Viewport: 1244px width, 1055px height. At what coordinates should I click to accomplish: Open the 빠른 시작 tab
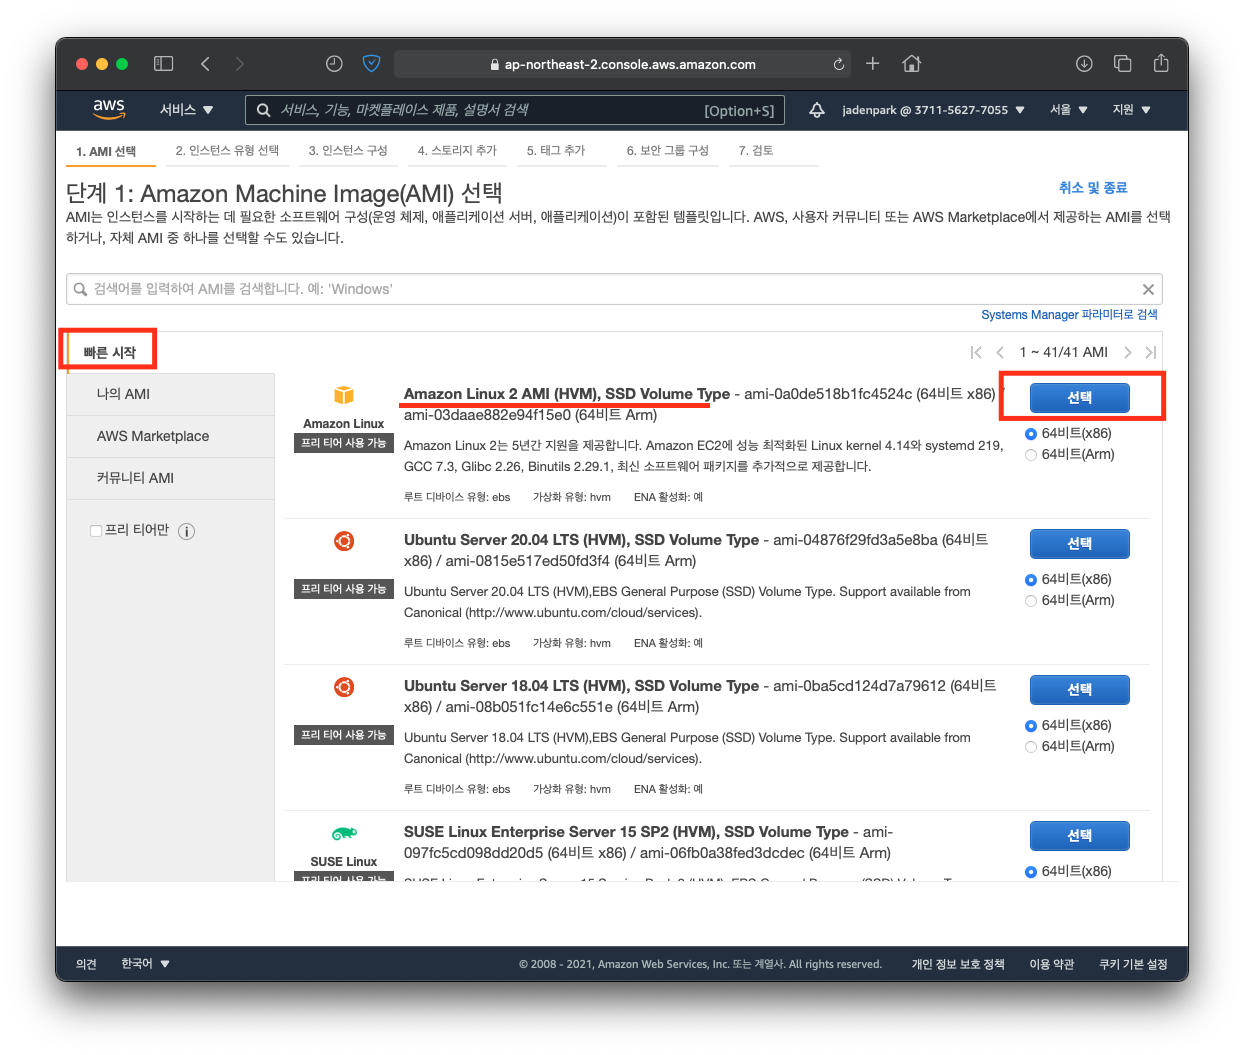(x=110, y=353)
